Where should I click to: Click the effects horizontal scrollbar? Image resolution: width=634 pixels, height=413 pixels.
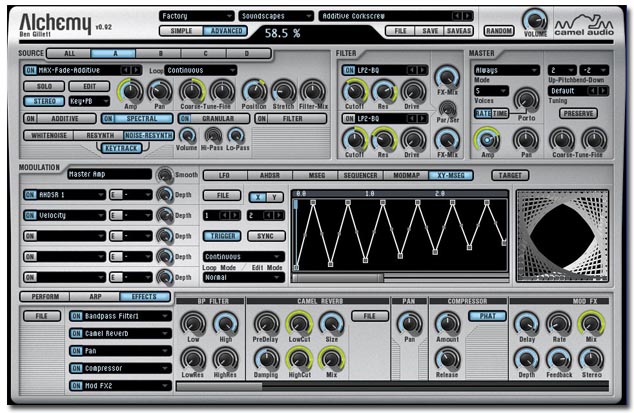392,387
